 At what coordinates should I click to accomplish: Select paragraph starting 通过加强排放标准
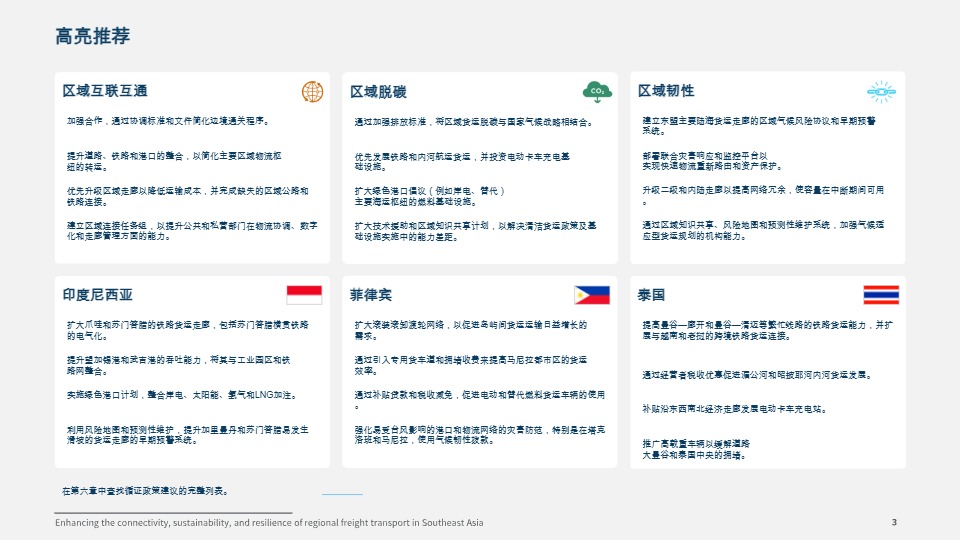[473, 122]
